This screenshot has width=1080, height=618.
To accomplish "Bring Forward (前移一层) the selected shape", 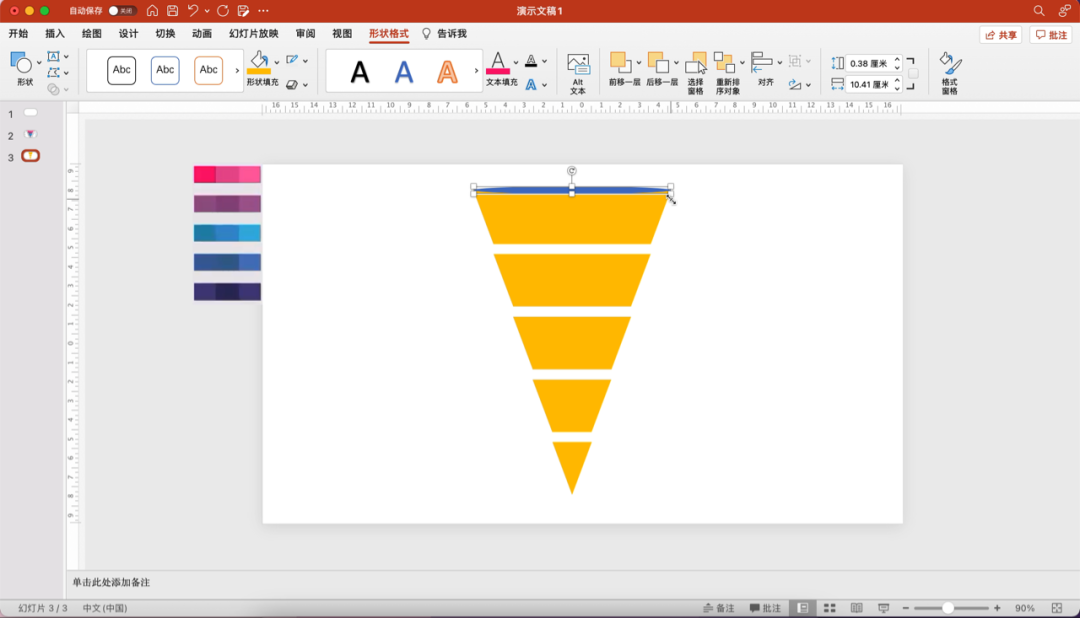I will pyautogui.click(x=620, y=63).
